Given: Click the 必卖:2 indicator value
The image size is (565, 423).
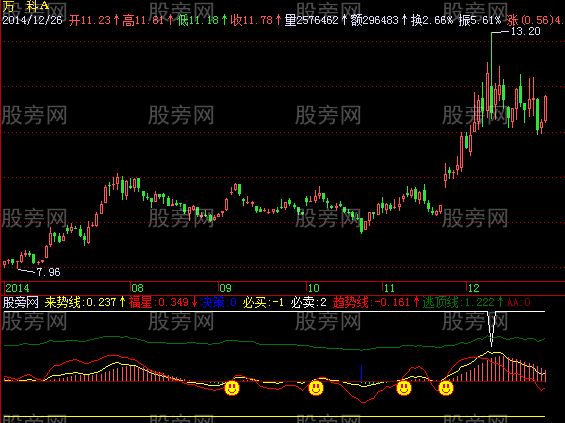Looking at the screenshot, I should click(x=308, y=302).
